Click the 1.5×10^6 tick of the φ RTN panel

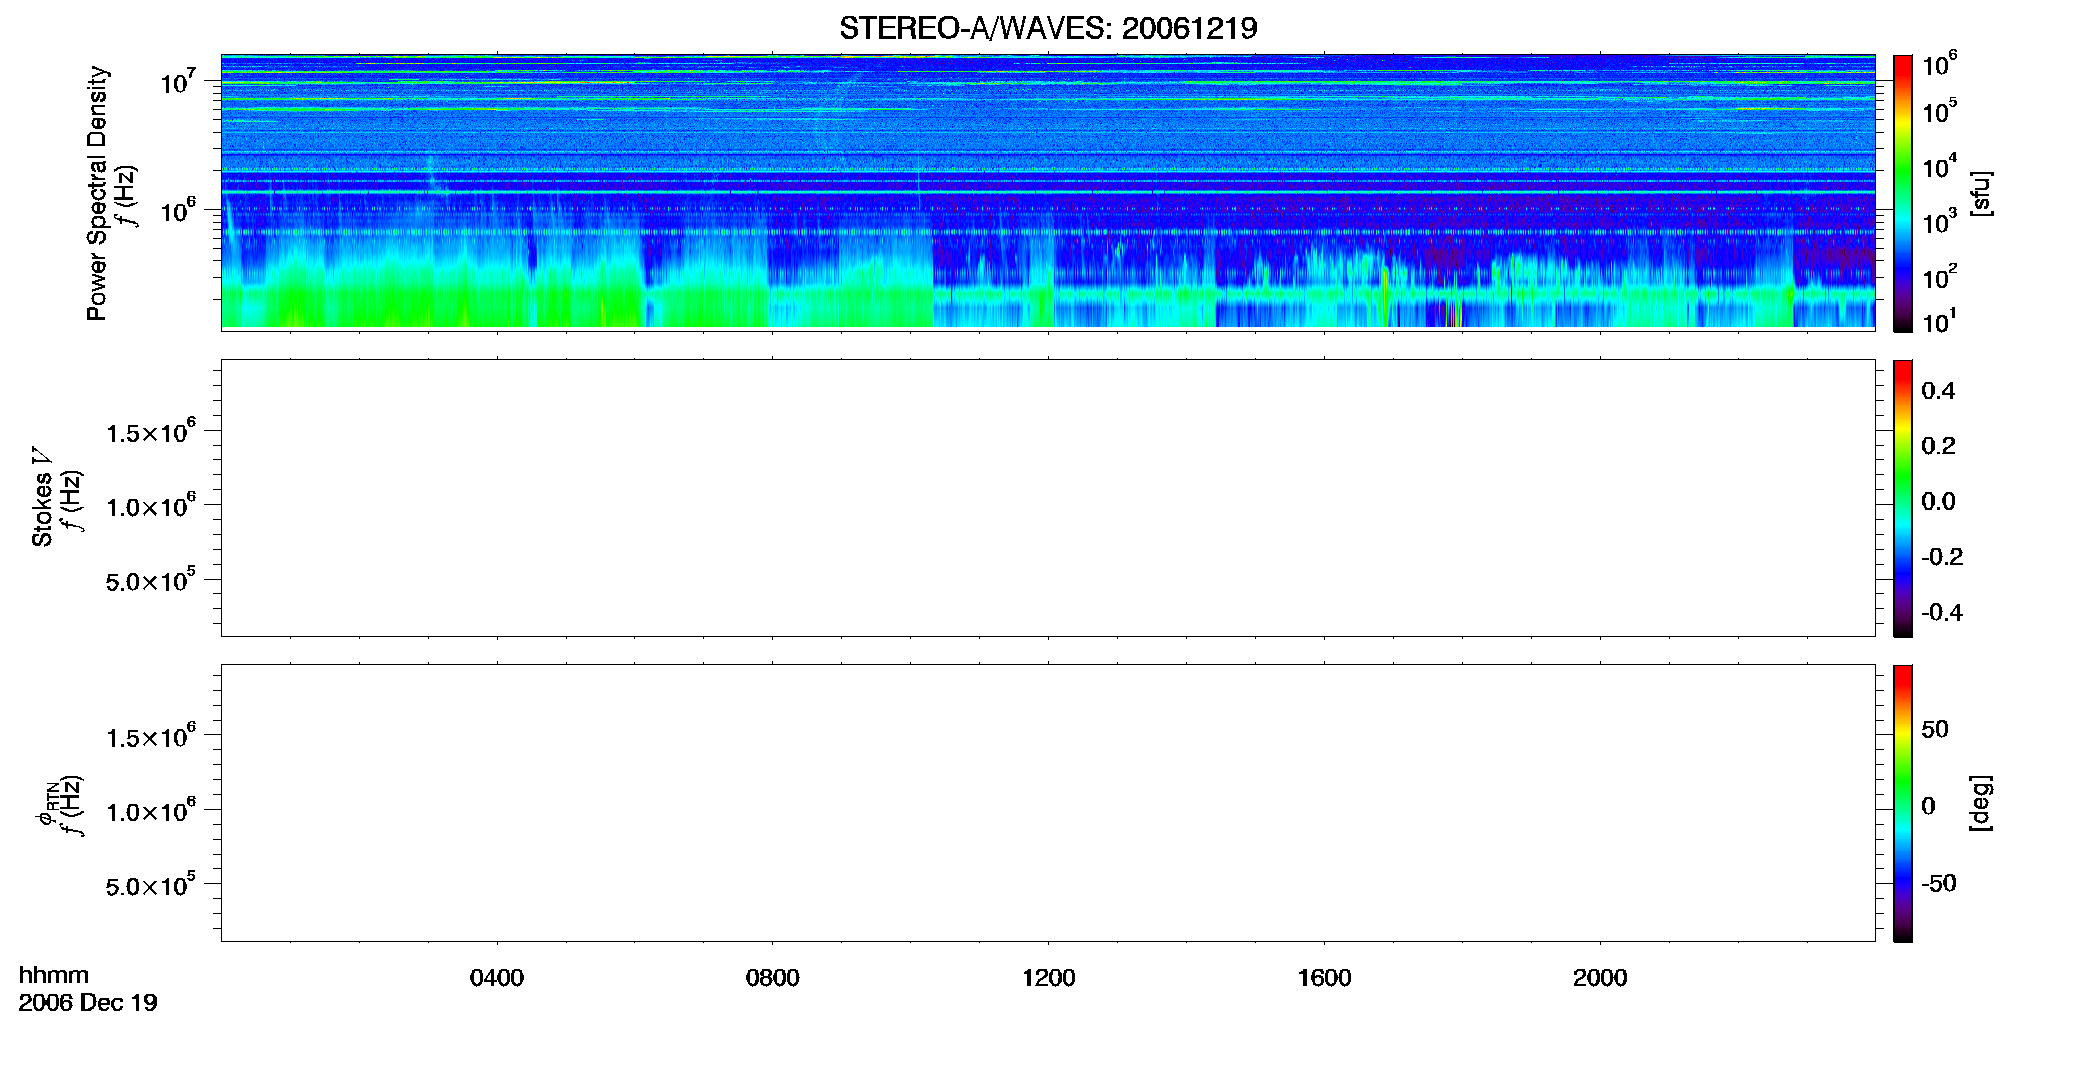[151, 736]
